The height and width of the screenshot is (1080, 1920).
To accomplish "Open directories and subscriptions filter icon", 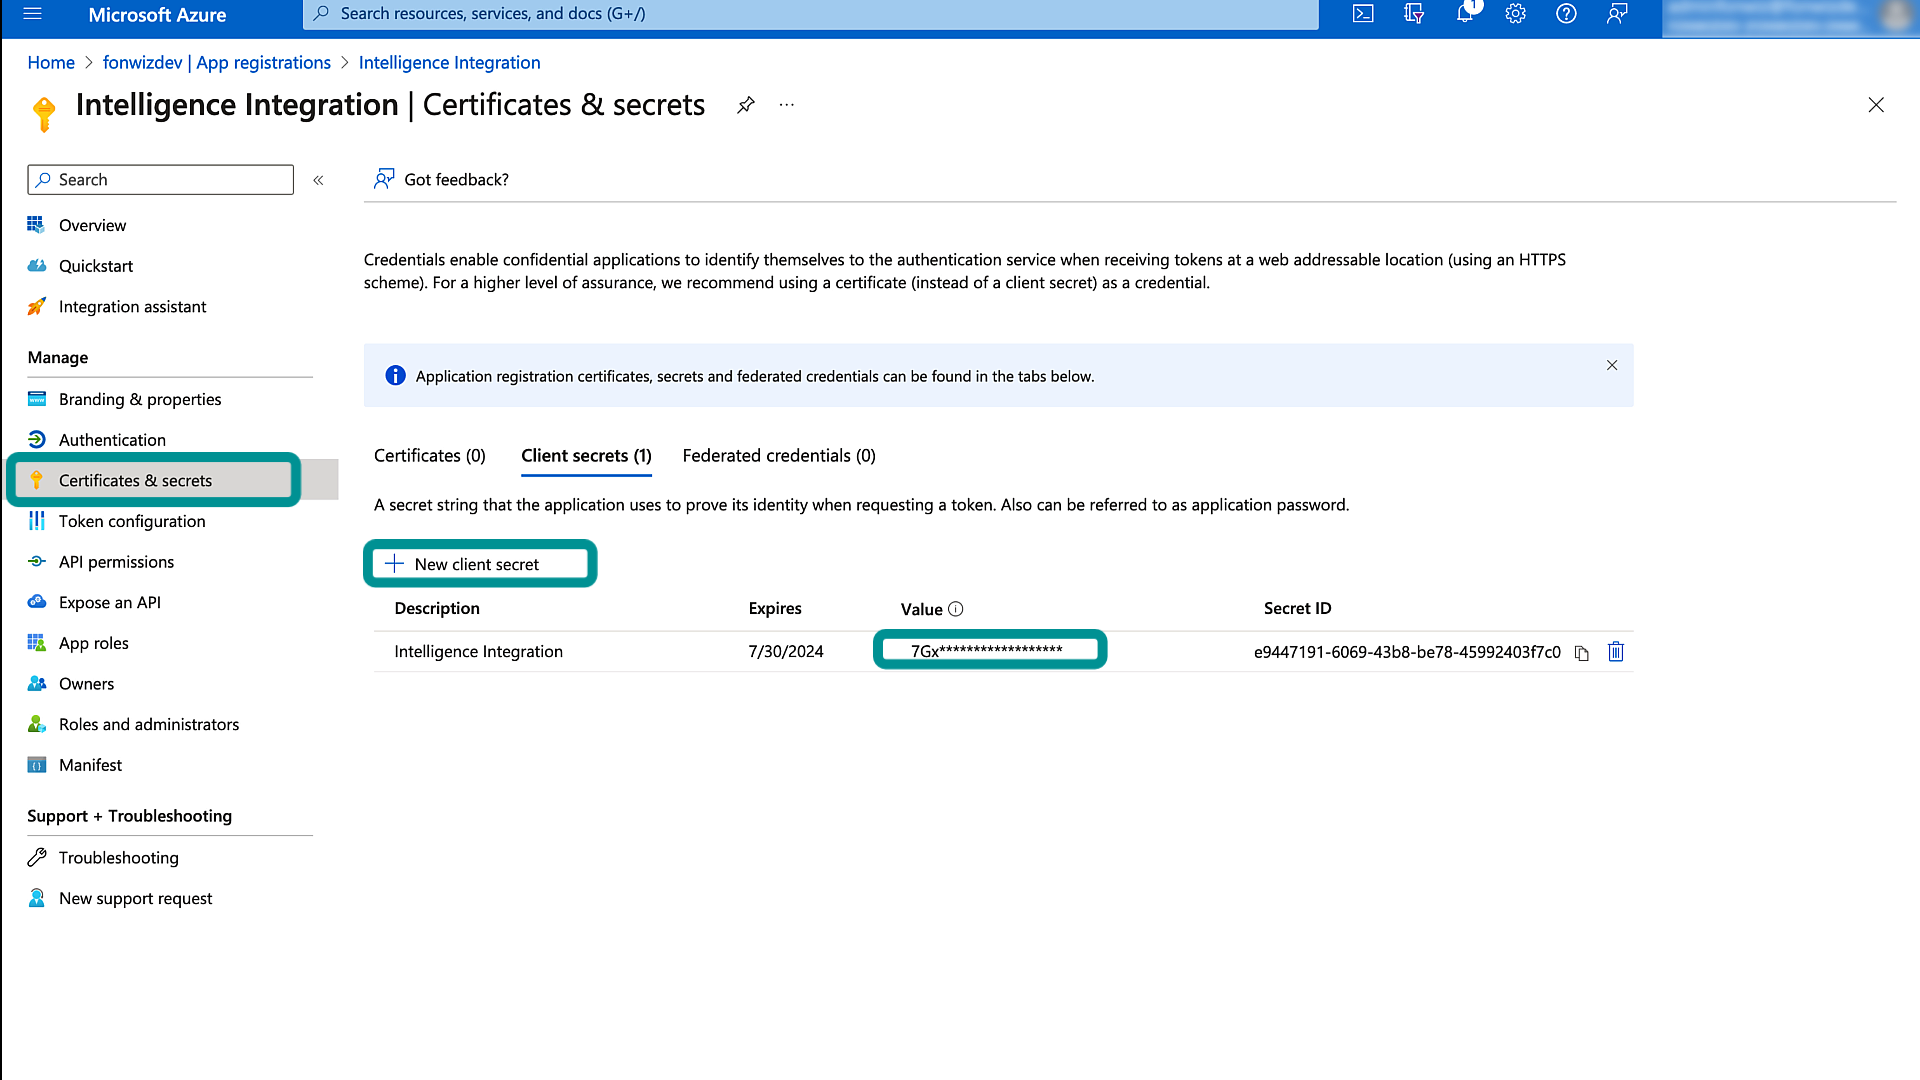I will tap(1414, 14).
